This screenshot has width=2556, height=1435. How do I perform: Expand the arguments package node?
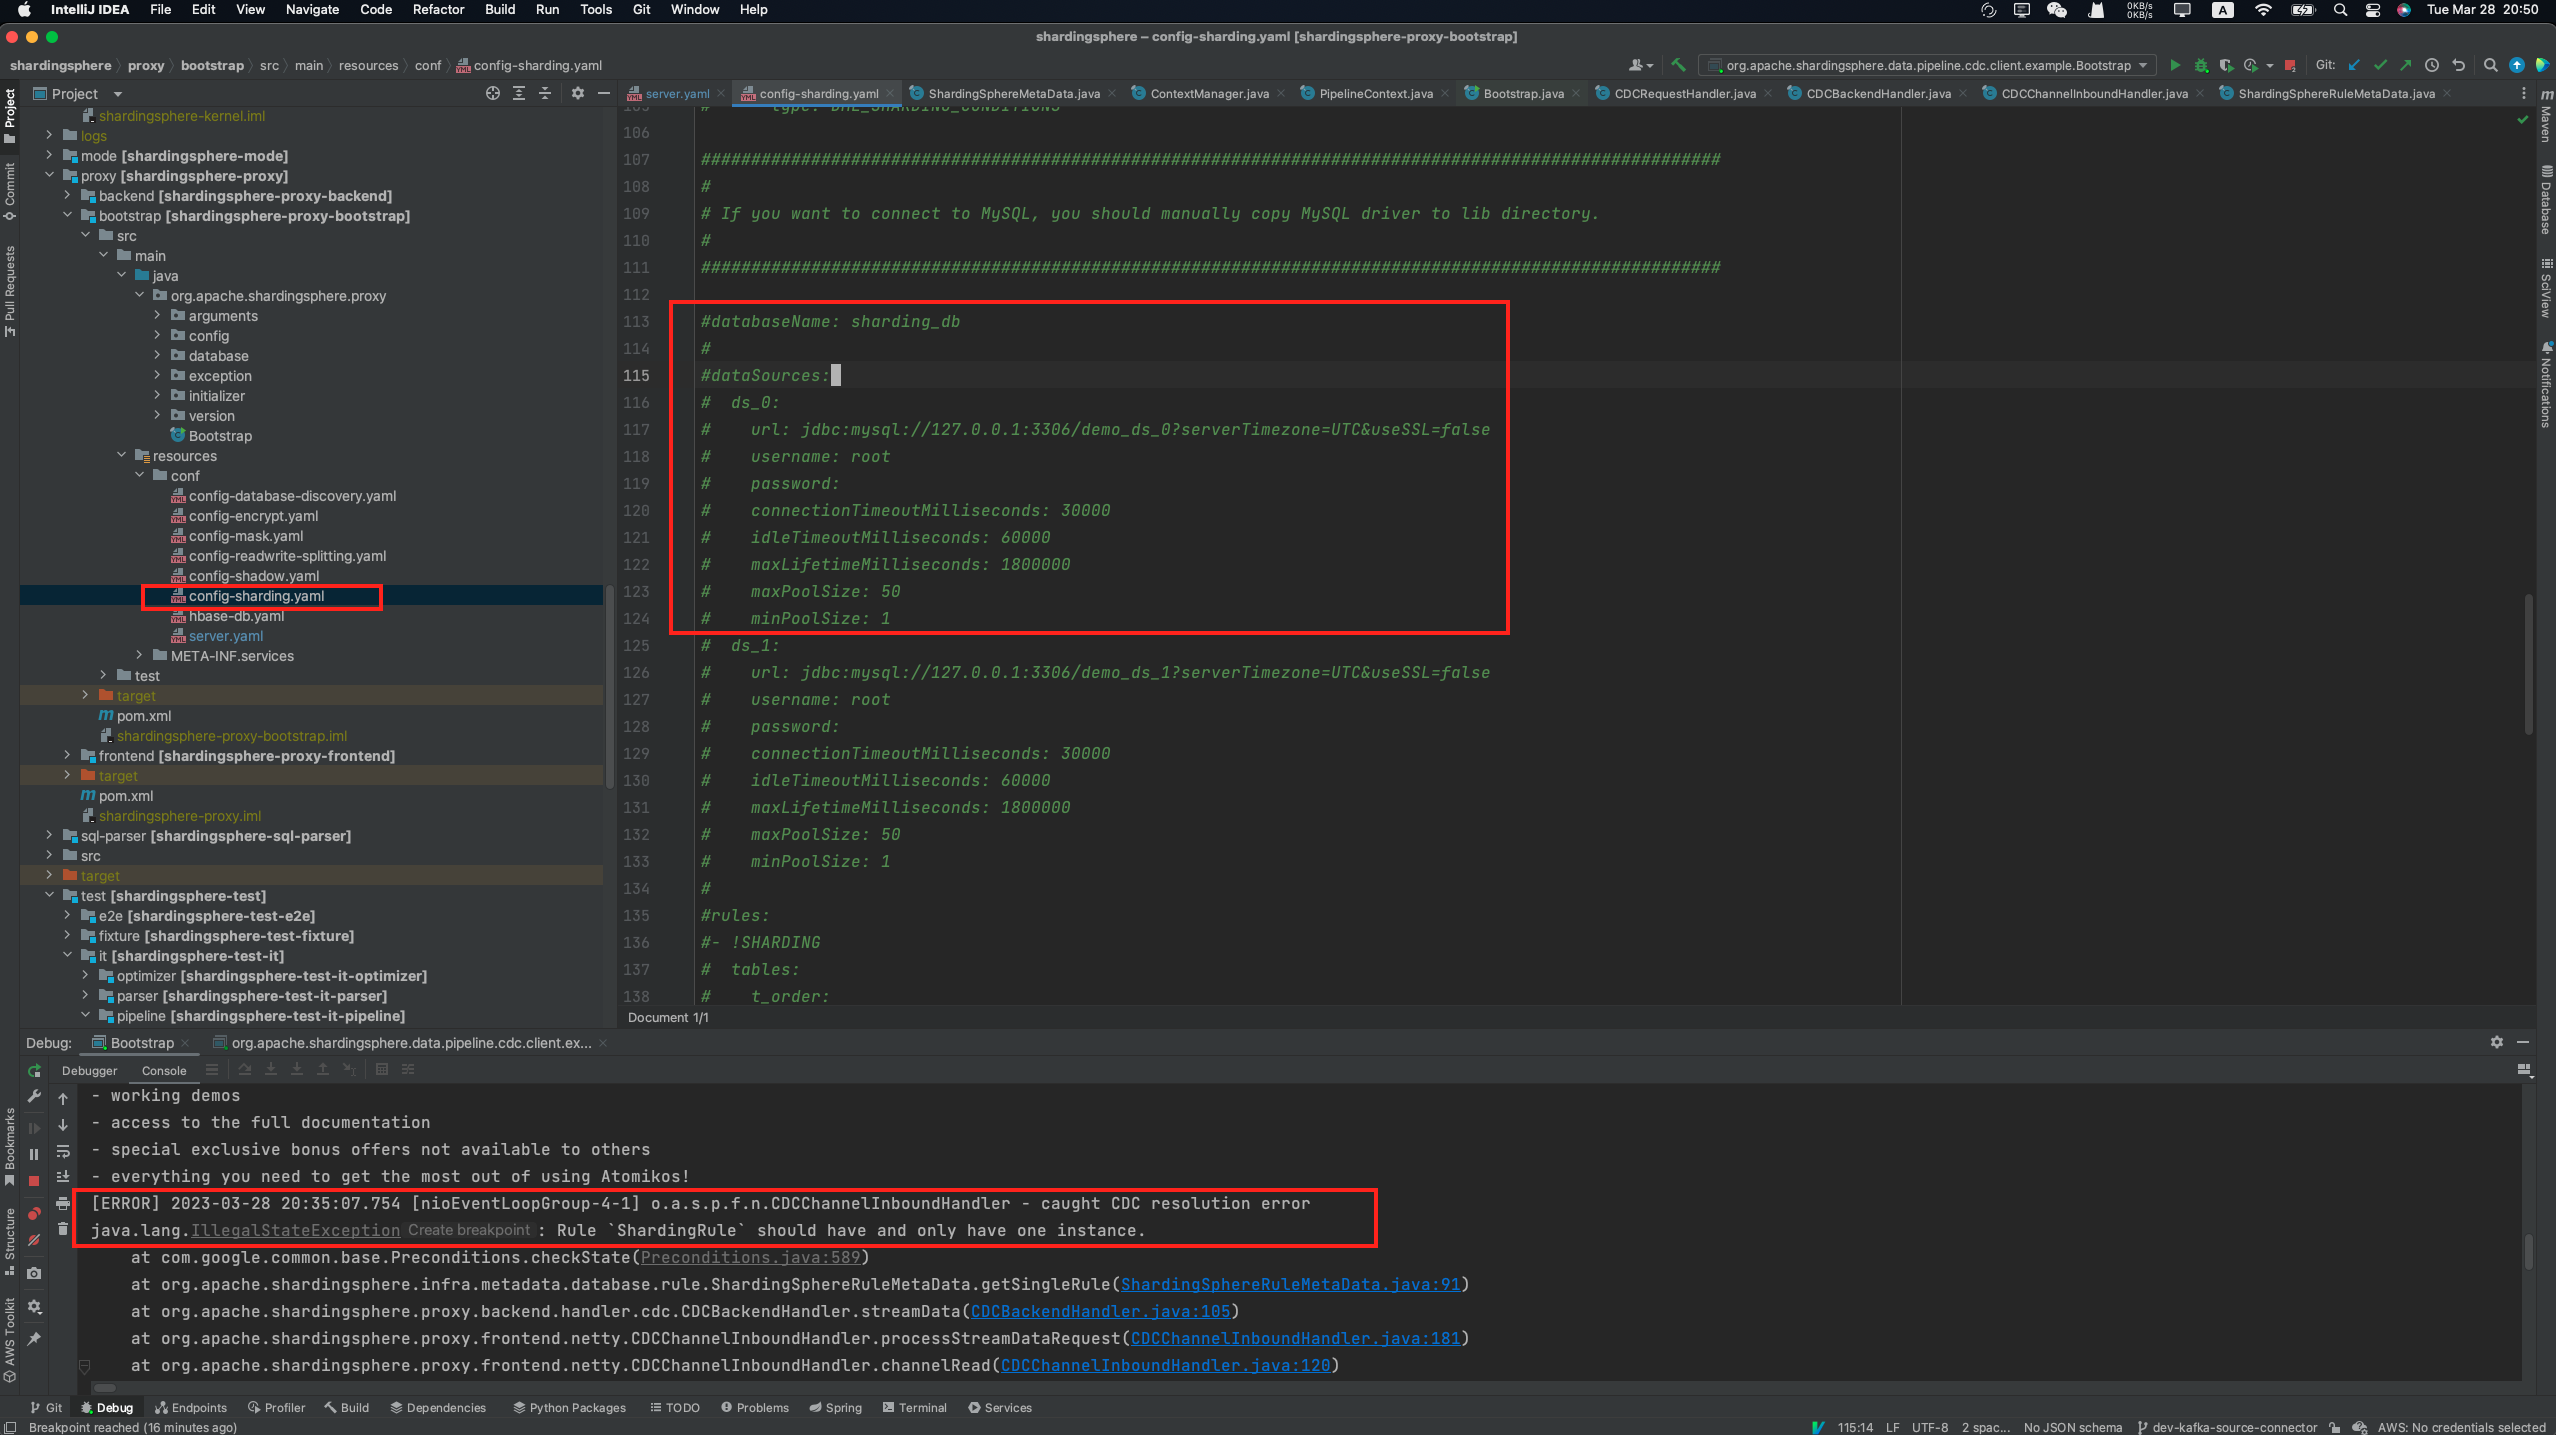pos(157,315)
